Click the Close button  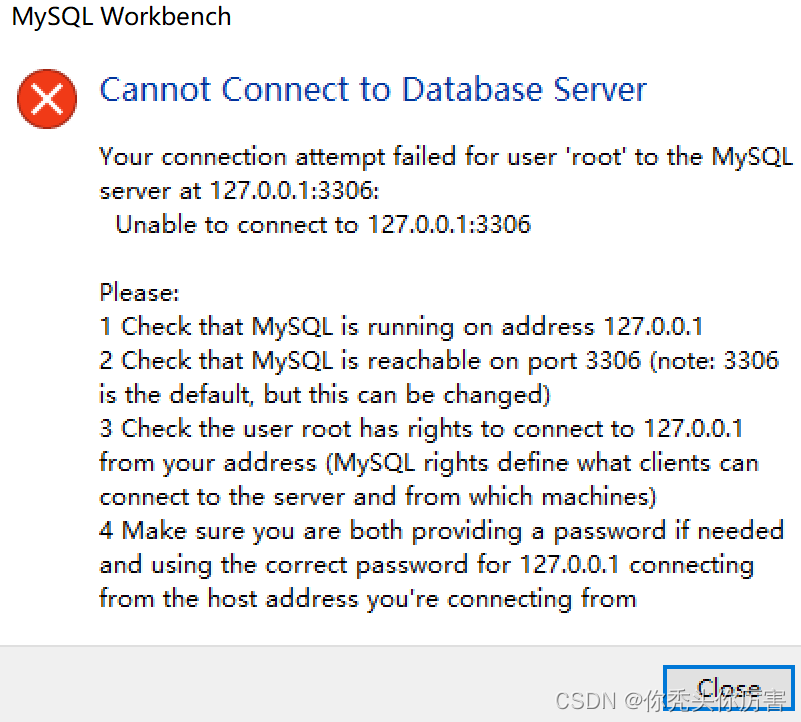click(727, 688)
